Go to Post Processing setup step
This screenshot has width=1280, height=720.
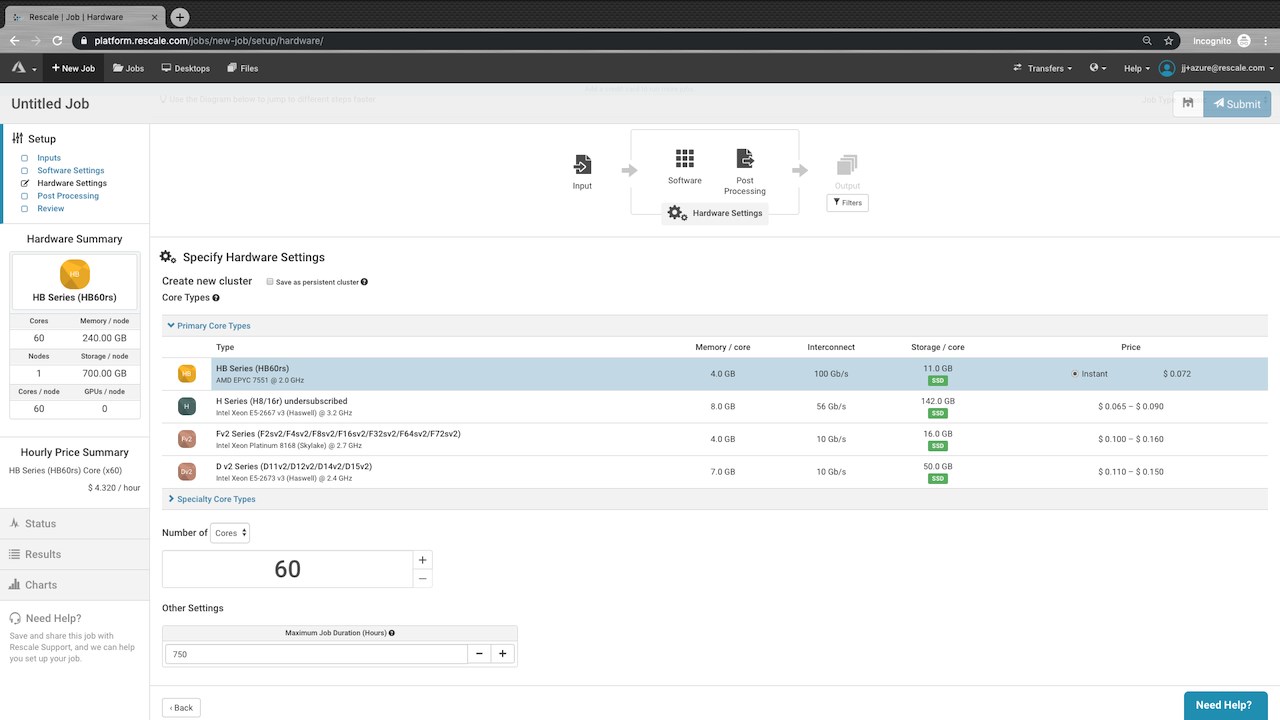(68, 196)
